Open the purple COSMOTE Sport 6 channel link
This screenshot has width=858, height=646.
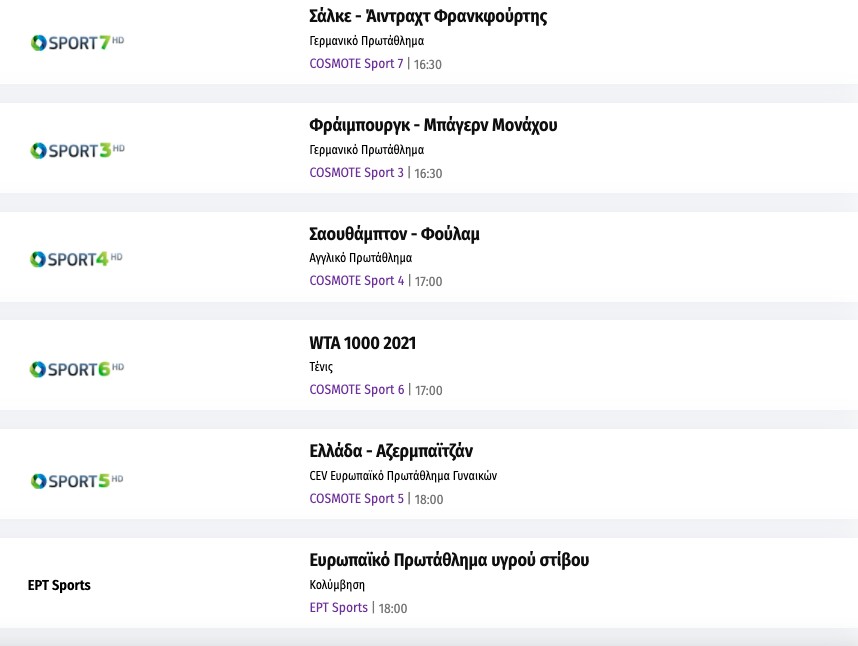point(356,389)
